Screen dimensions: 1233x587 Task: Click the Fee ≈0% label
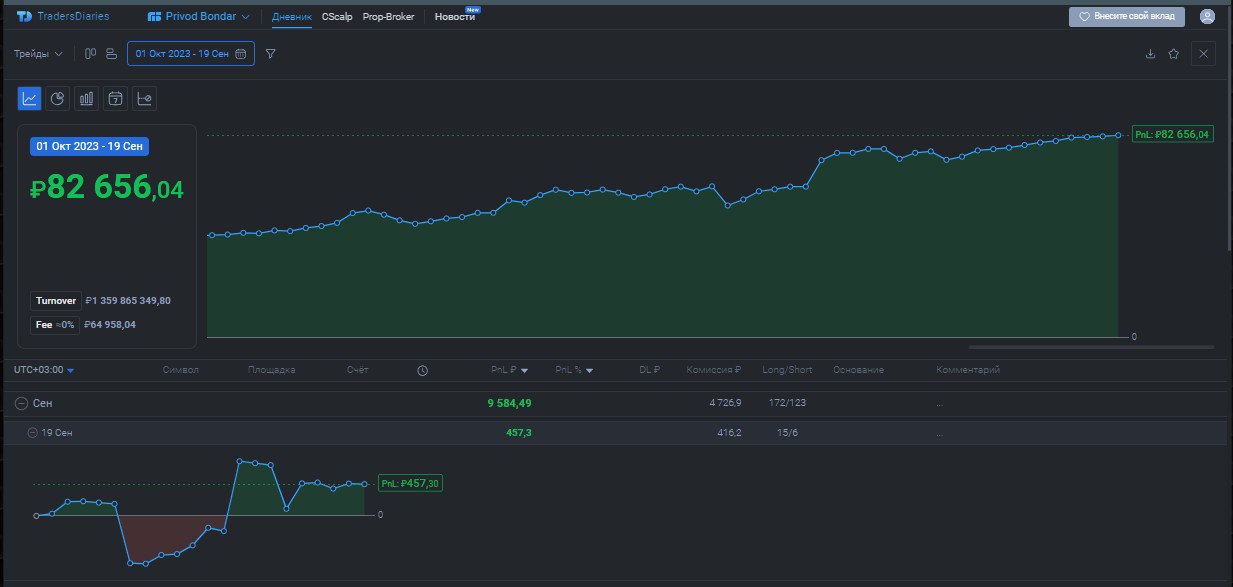click(x=55, y=325)
